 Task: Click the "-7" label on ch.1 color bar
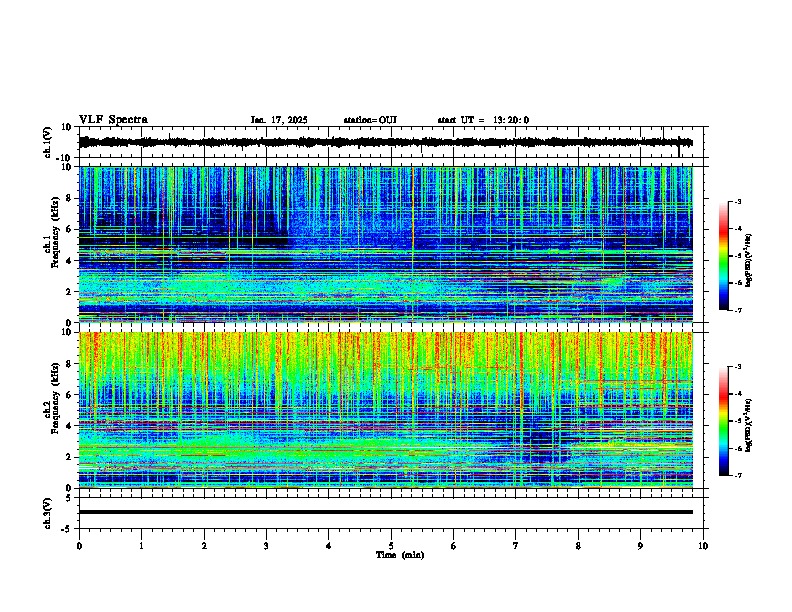point(738,310)
